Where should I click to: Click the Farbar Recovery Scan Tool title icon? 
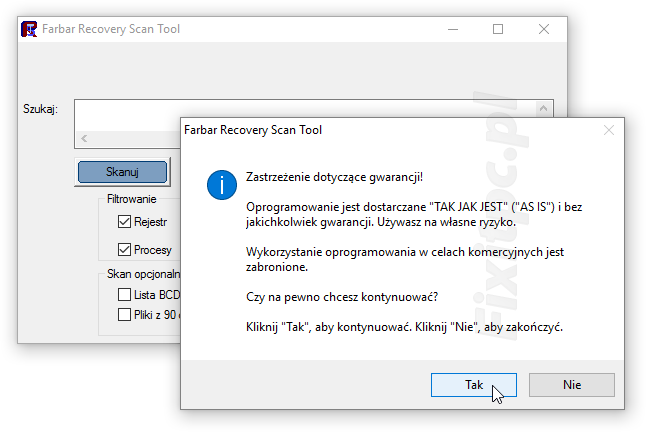point(29,29)
